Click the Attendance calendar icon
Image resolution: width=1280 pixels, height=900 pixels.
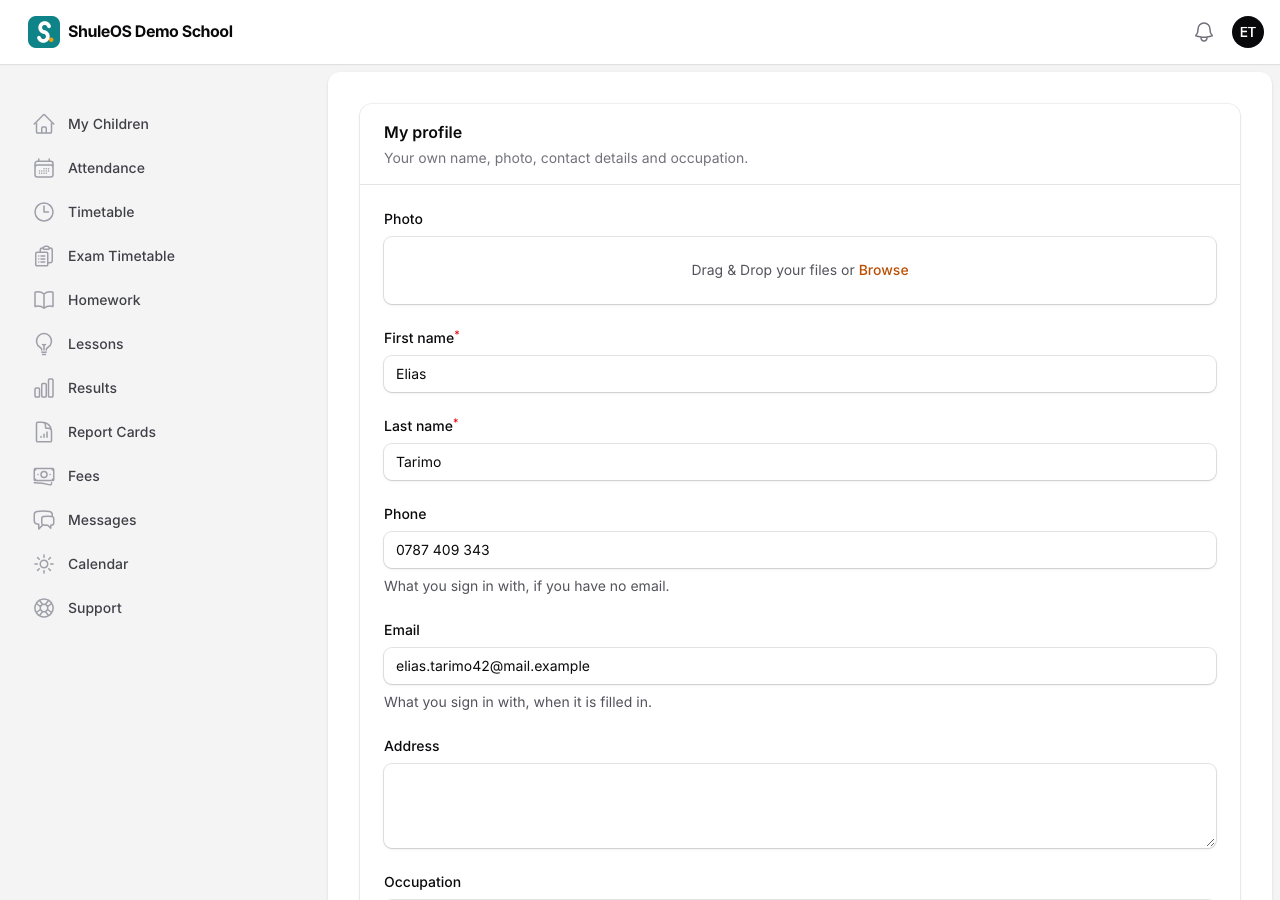(x=44, y=168)
